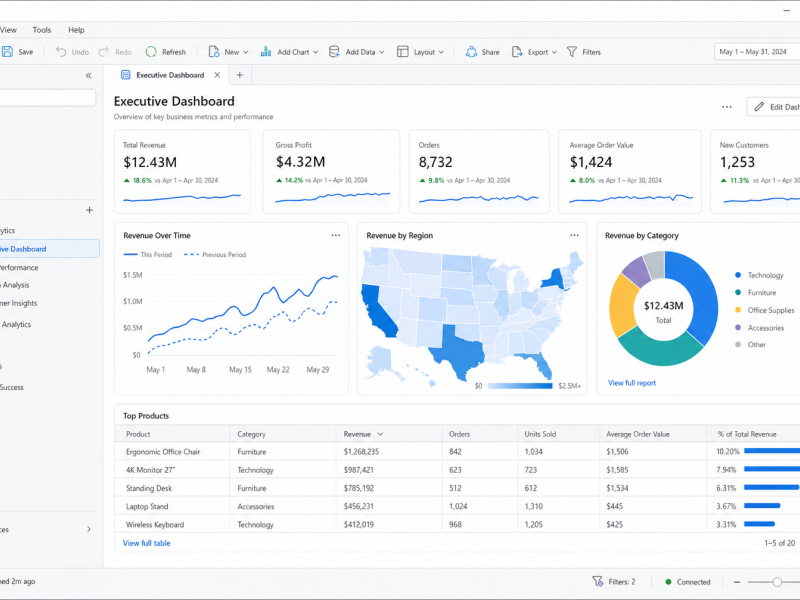Image resolution: width=800 pixels, height=600 pixels.
Task: Close the Executive Dashboard tab
Action: tap(217, 75)
